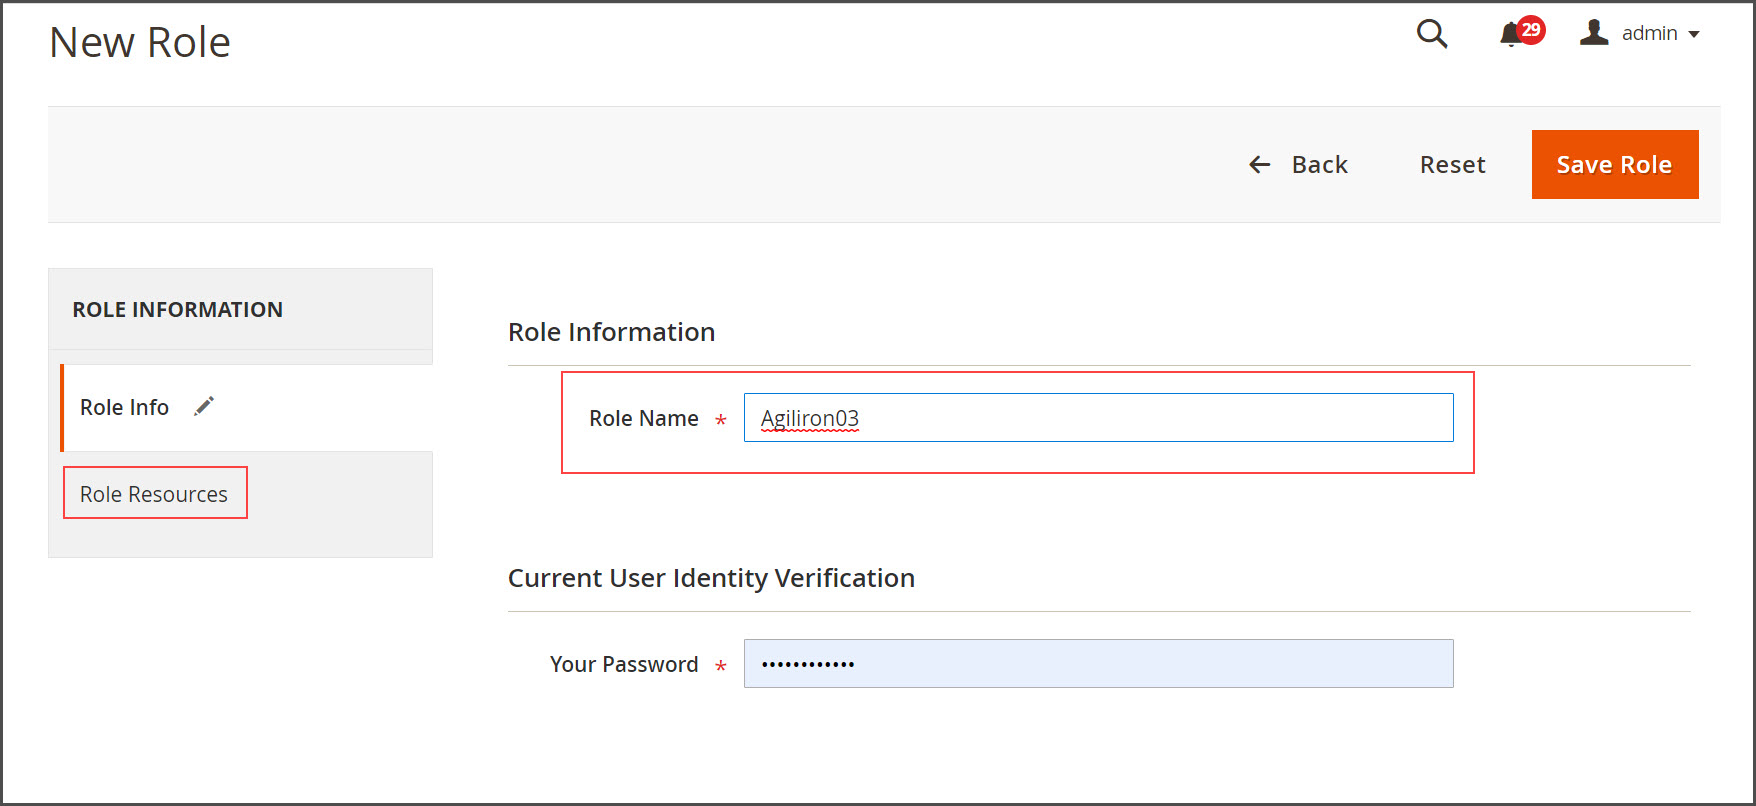The height and width of the screenshot is (806, 1756).
Task: Click the Role Name label
Action: (x=643, y=419)
